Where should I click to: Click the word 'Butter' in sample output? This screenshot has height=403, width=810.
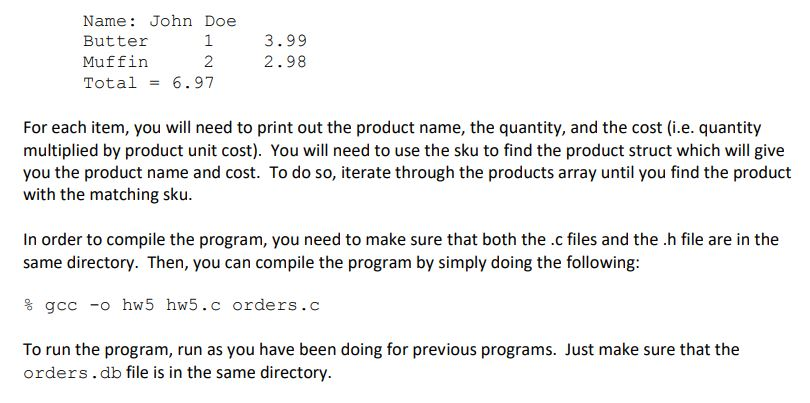(115, 41)
